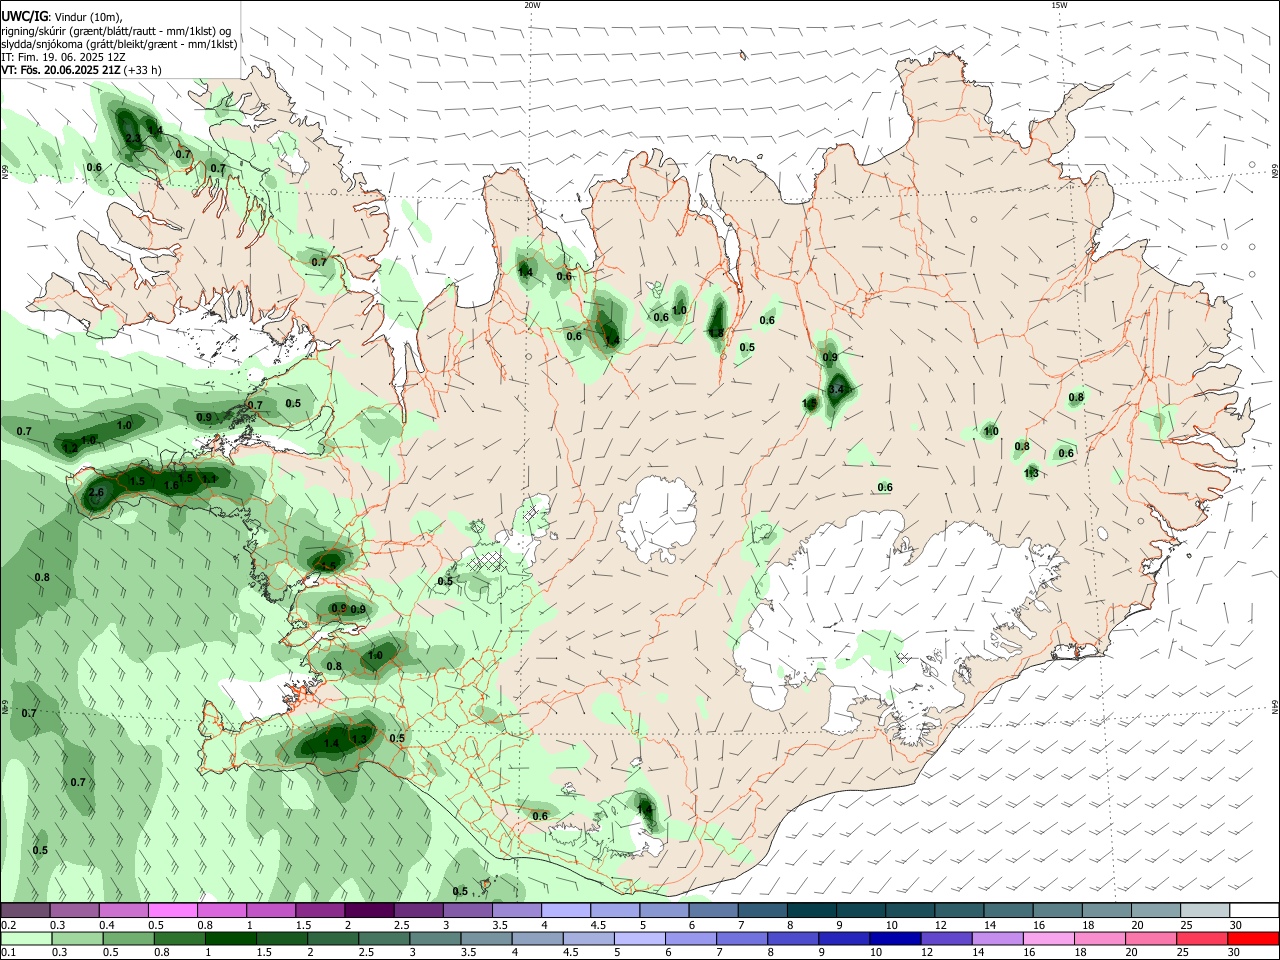Click the white swatch ending the top legend row

pos(1255,911)
